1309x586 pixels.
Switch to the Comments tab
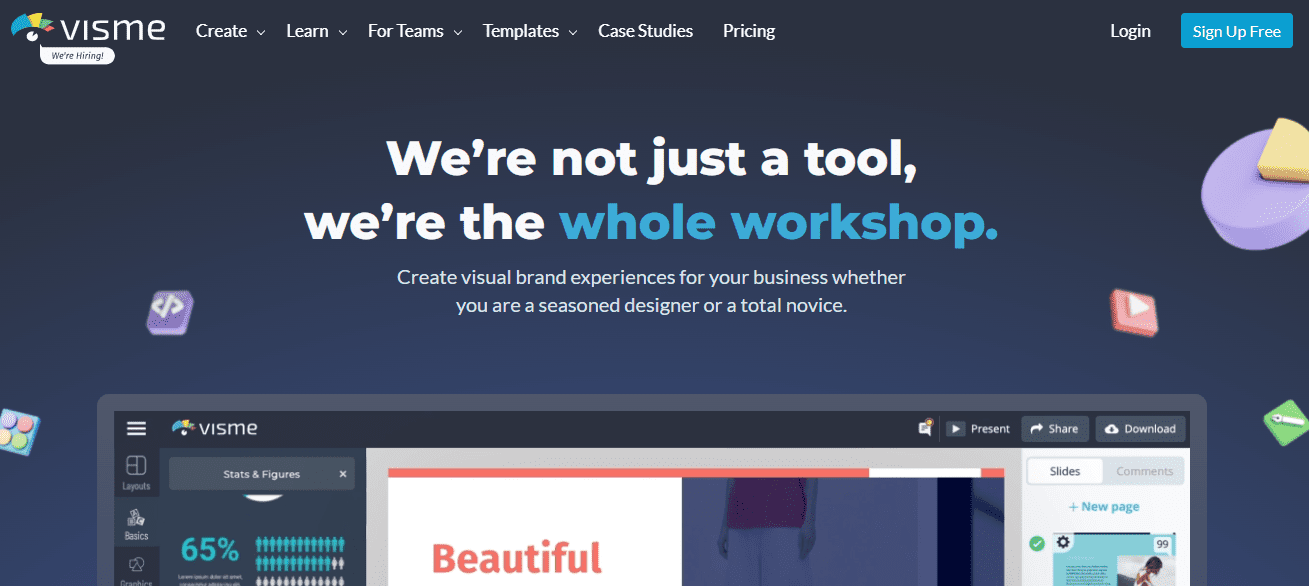coord(1144,471)
